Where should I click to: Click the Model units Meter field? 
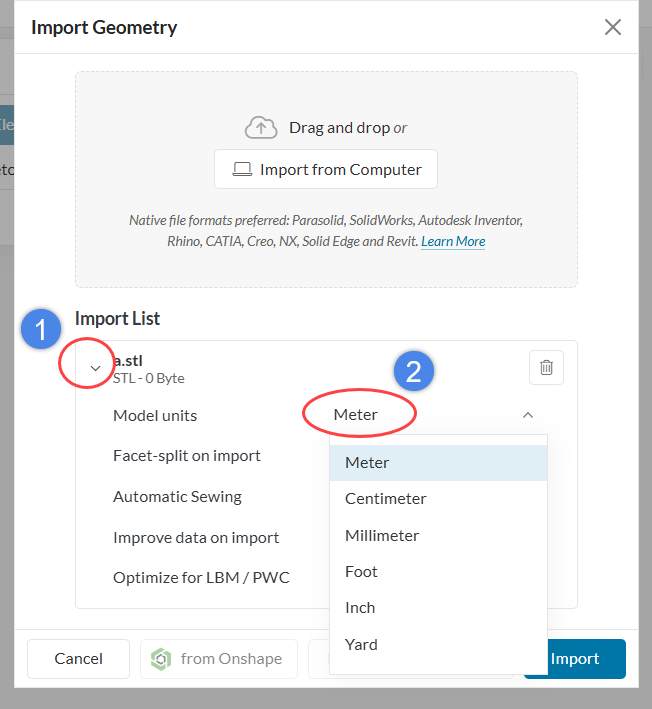pyautogui.click(x=356, y=415)
